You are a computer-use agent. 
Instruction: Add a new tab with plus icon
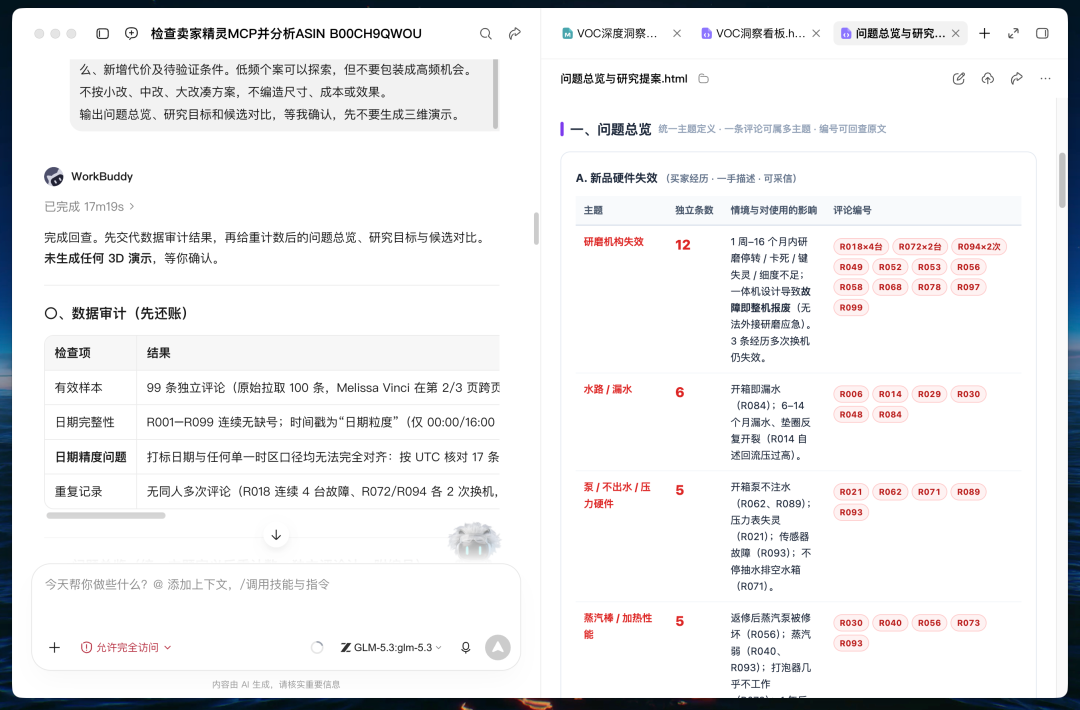pos(984,33)
